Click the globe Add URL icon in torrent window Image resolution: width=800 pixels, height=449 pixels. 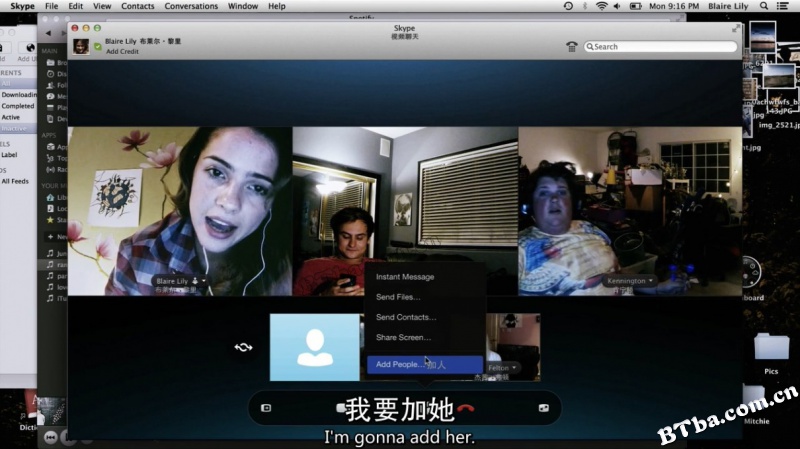[x=30, y=48]
